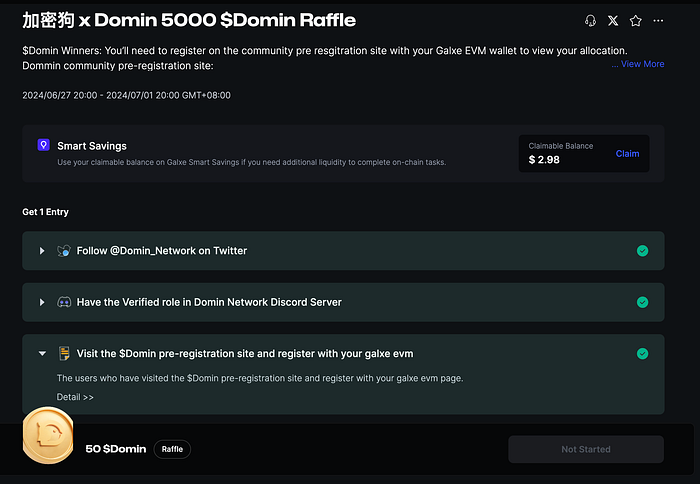Collapse the pre-registration site task

click(x=42, y=353)
